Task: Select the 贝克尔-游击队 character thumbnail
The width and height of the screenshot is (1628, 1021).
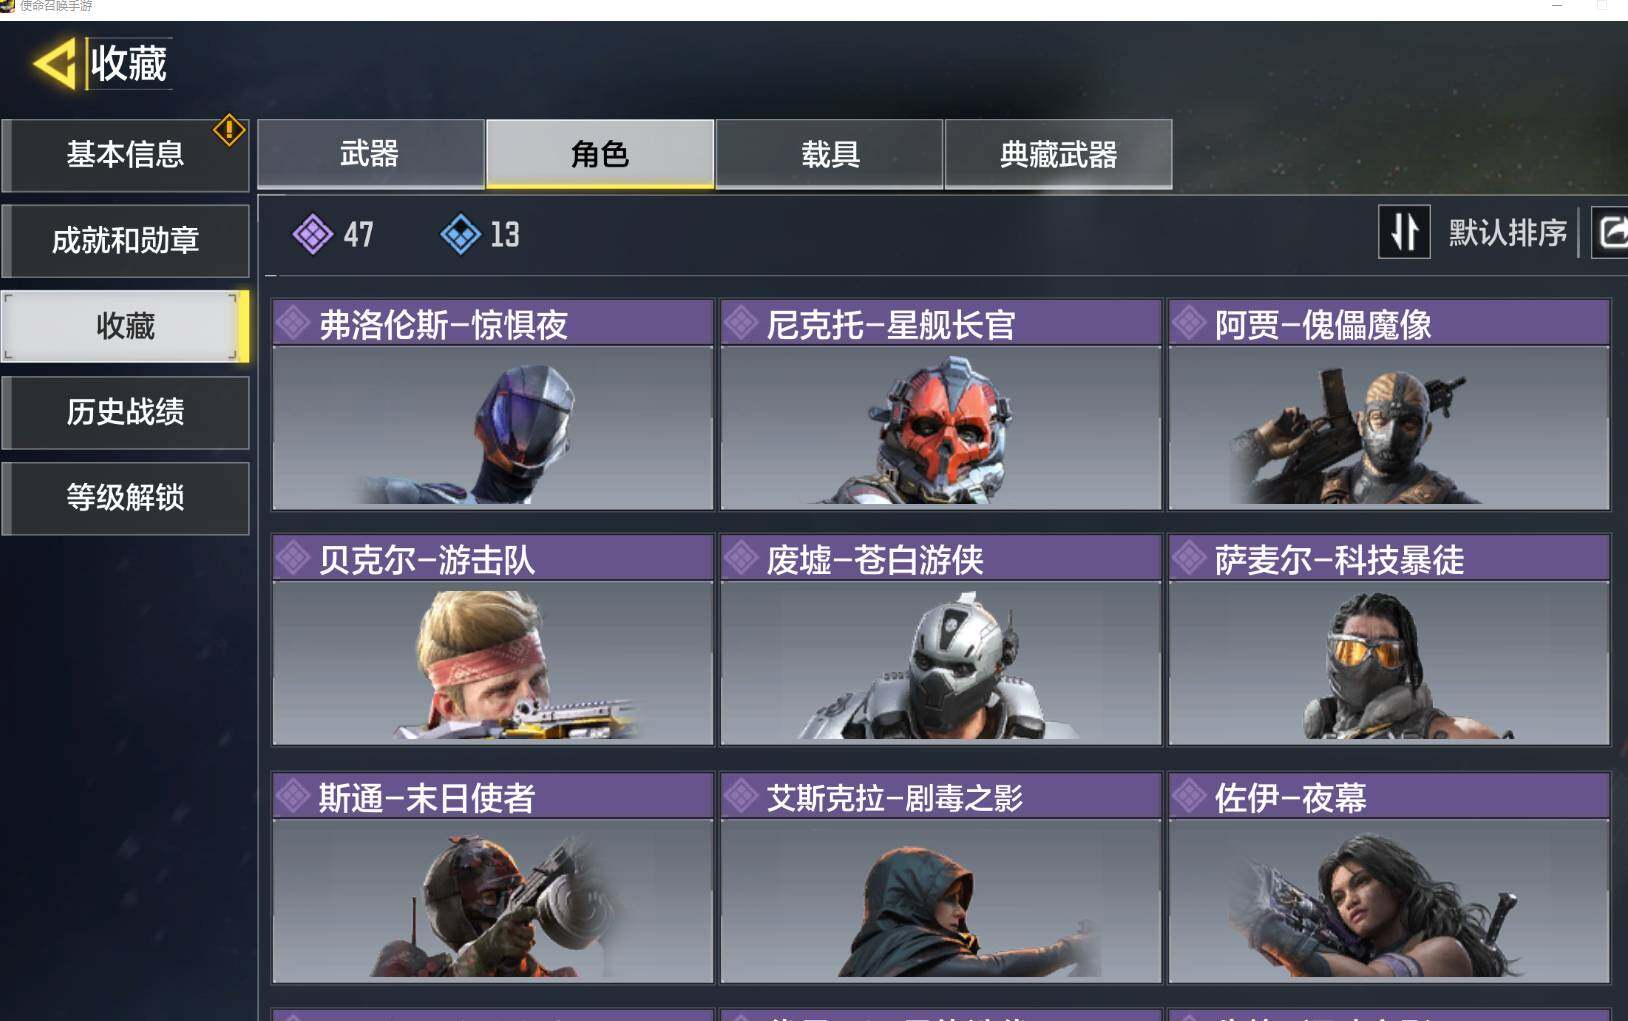Action: pyautogui.click(x=493, y=663)
